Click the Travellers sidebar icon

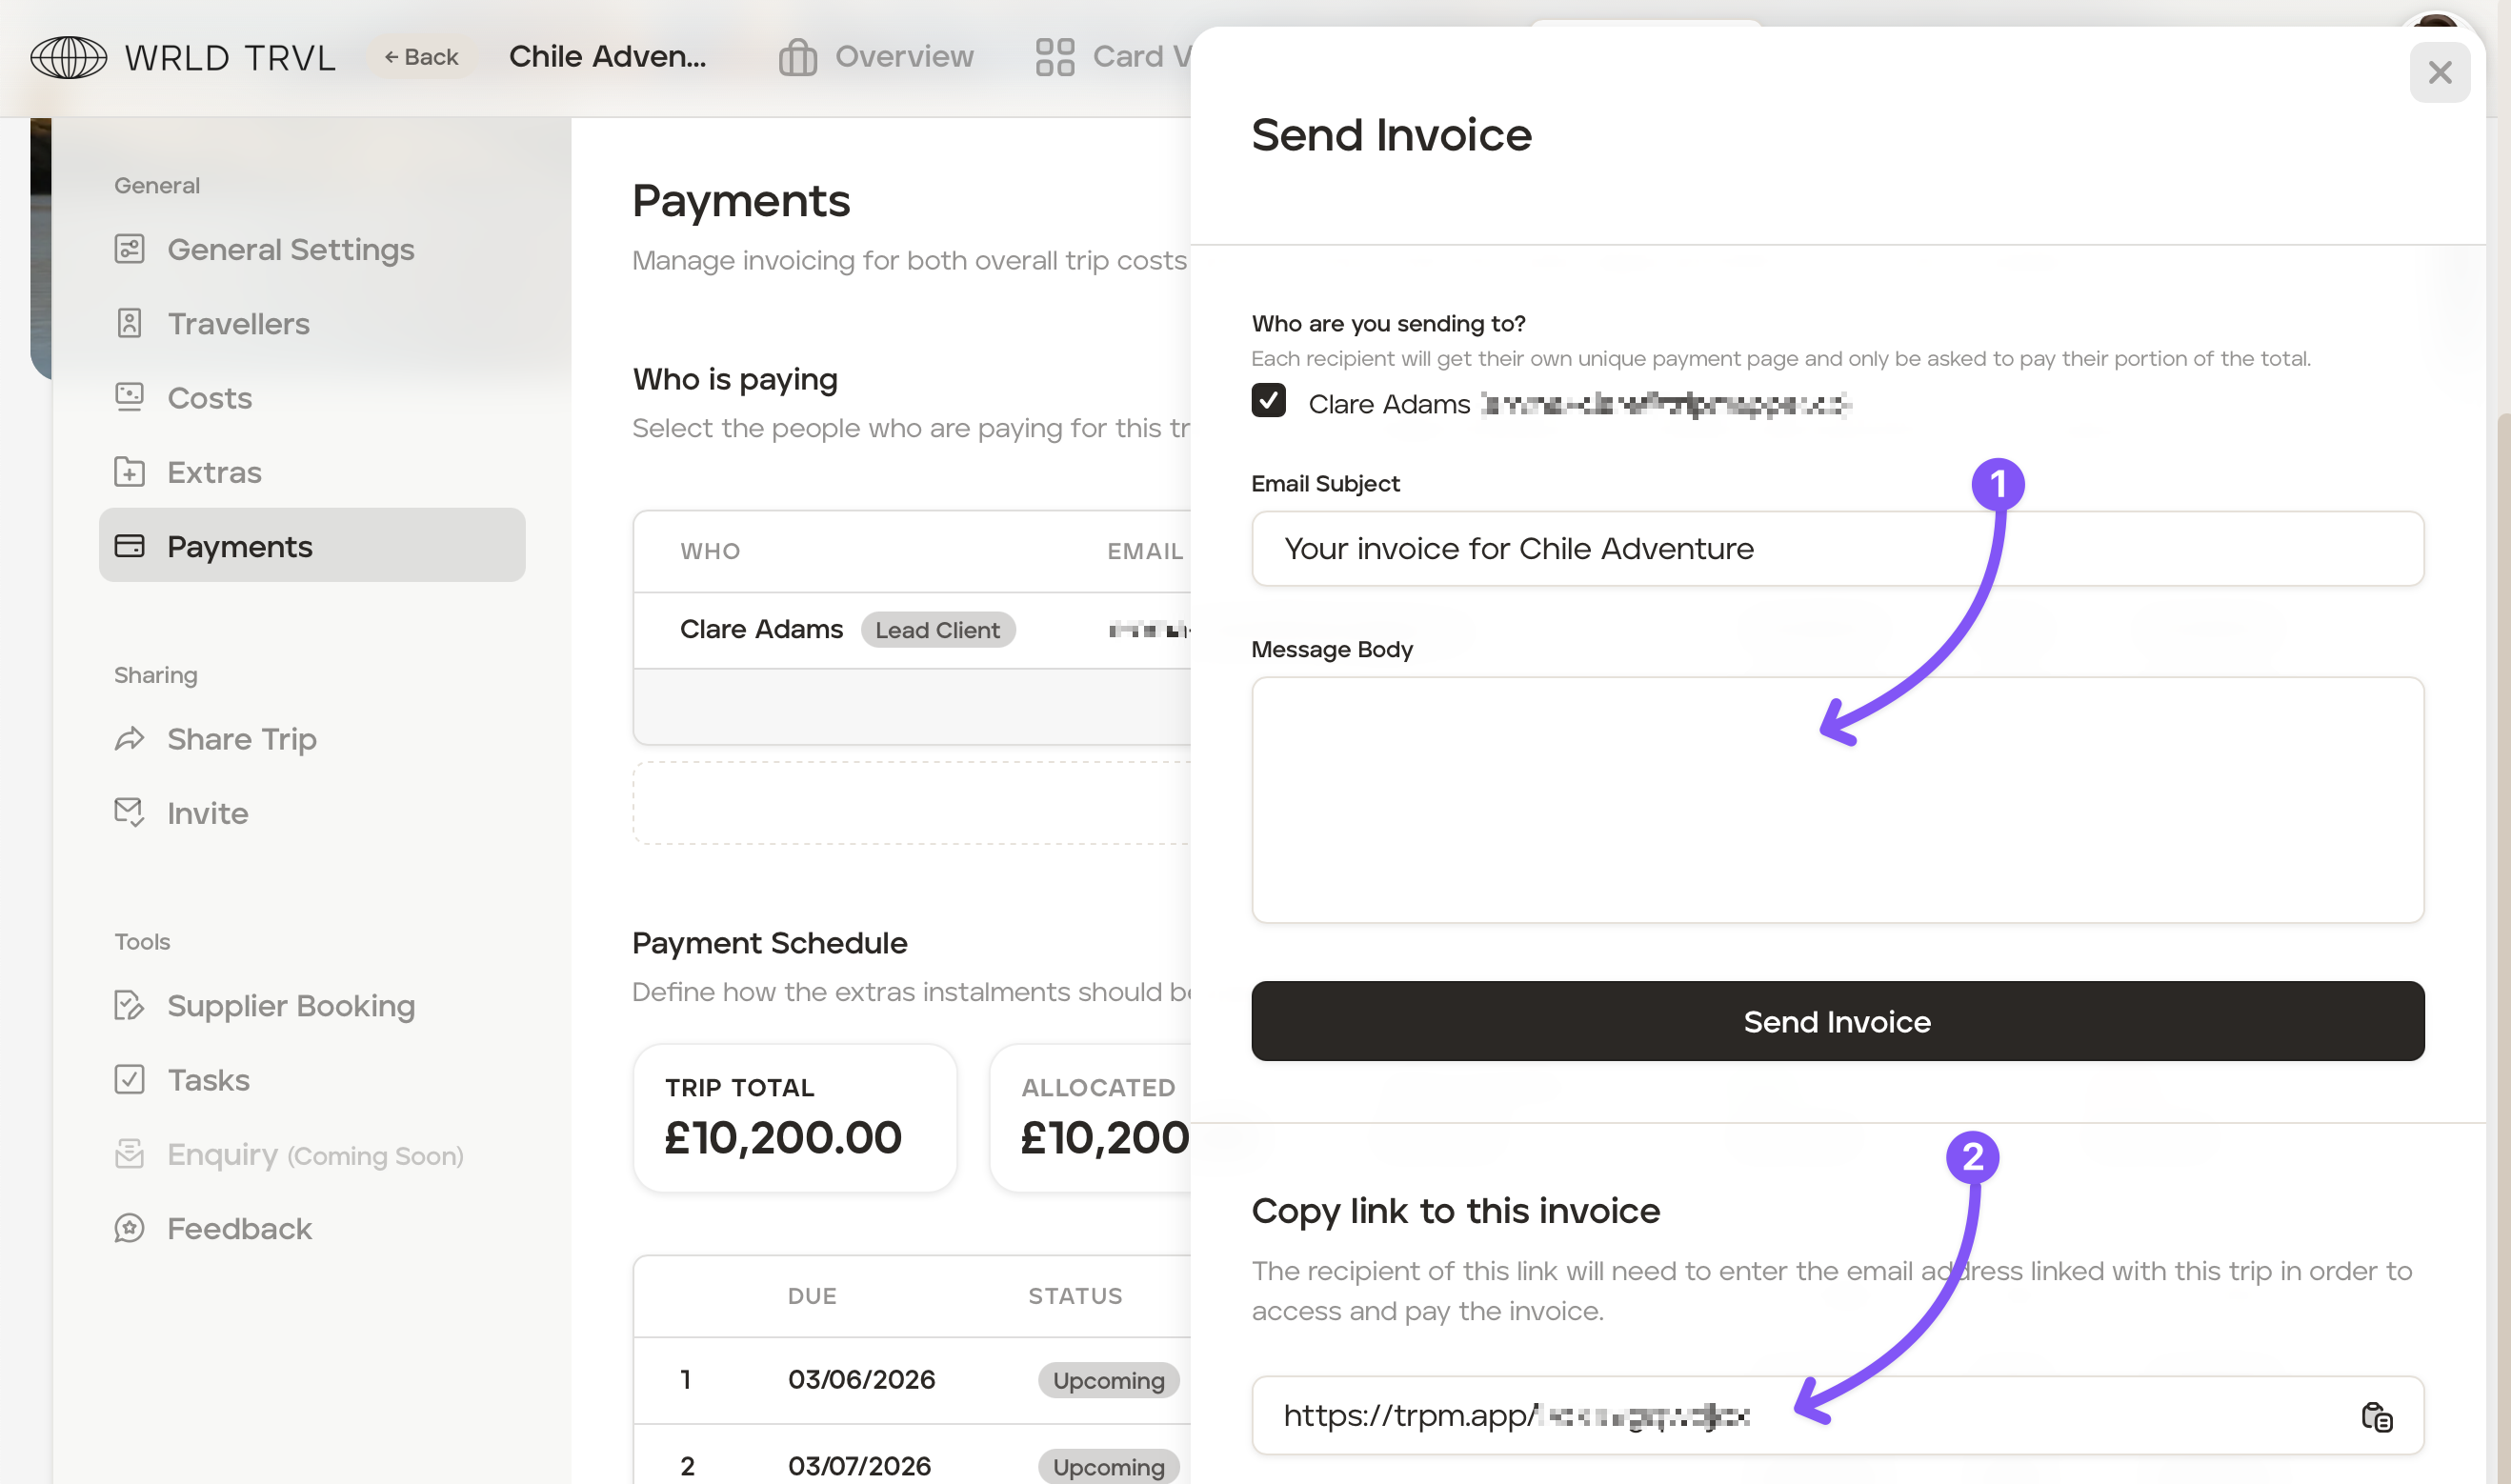point(129,323)
